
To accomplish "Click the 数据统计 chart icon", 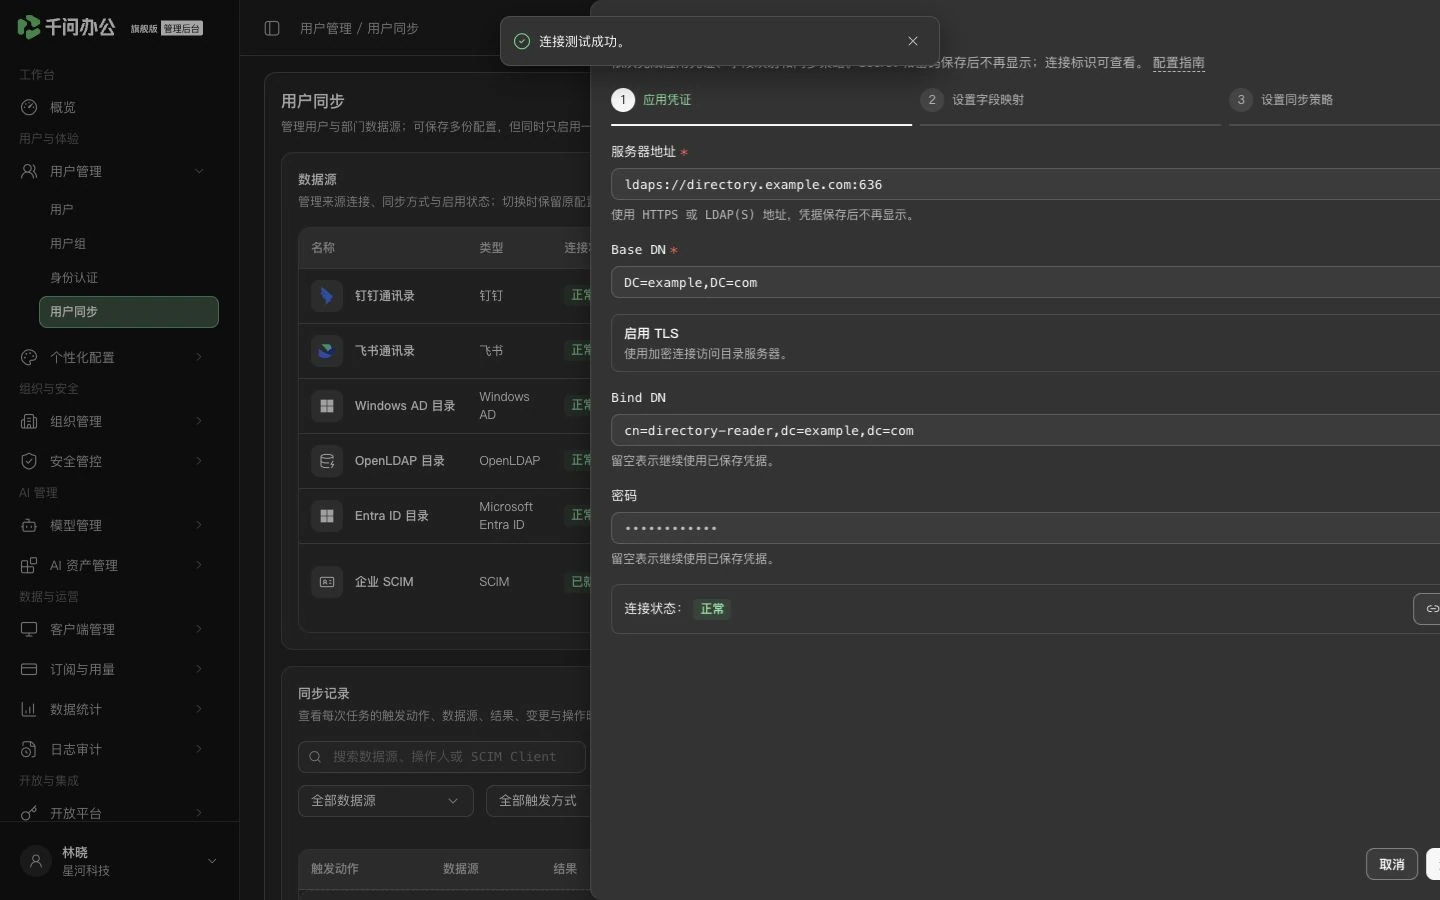I will click(29, 709).
